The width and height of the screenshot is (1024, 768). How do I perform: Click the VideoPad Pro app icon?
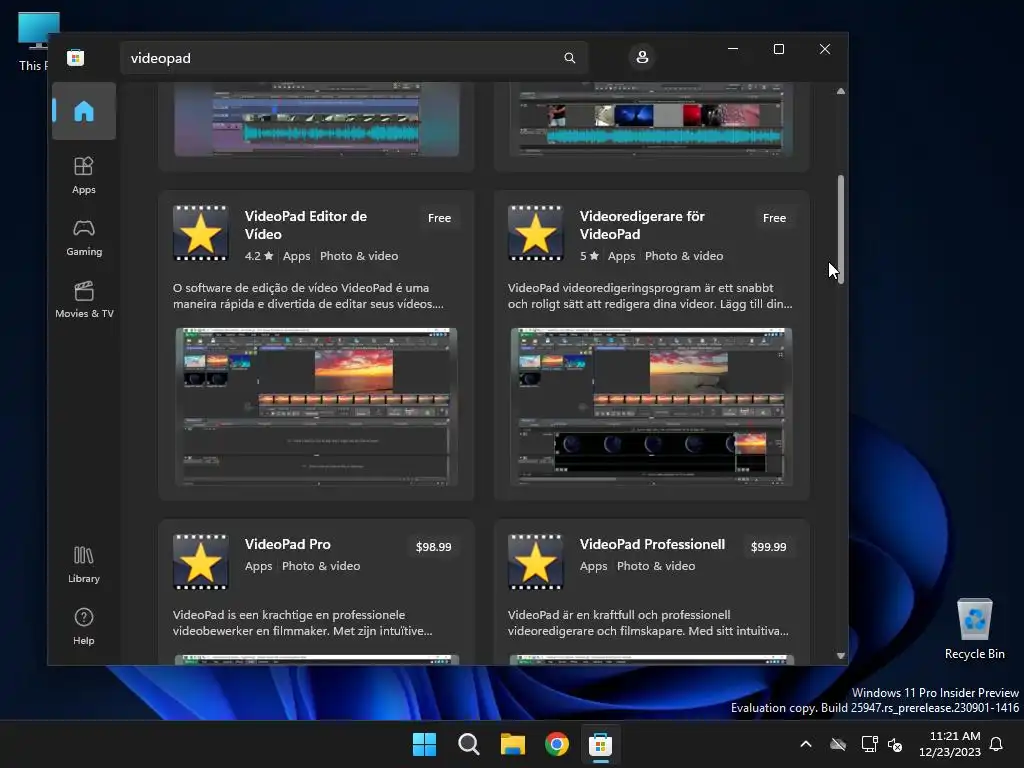[200, 562]
